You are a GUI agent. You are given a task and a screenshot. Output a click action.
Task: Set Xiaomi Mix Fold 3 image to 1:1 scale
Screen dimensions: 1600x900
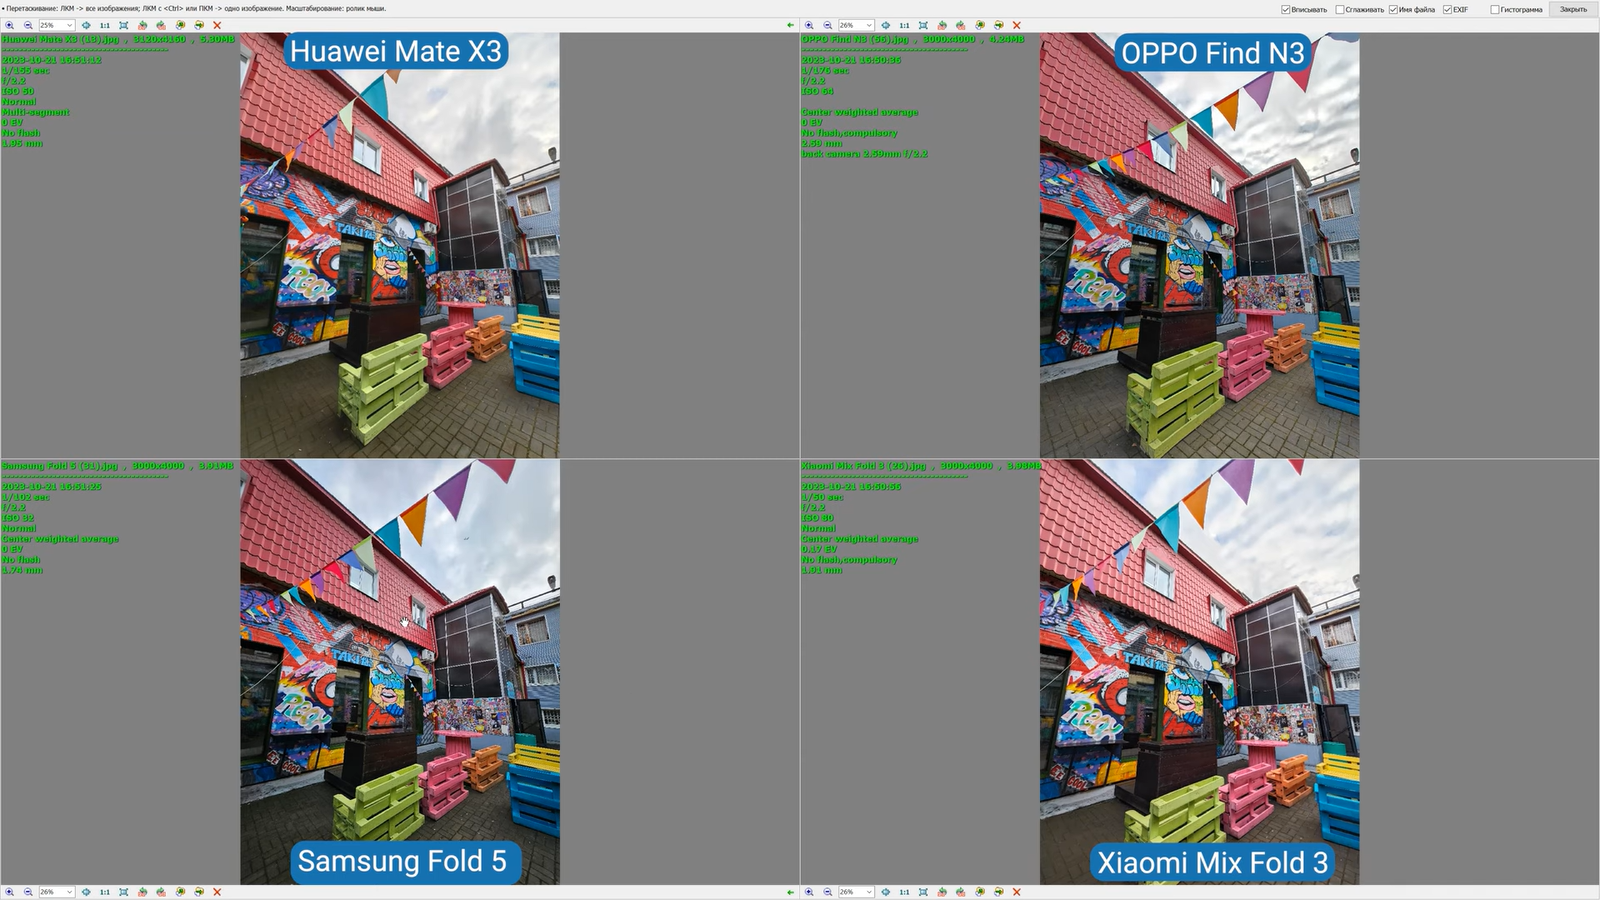pyautogui.click(x=905, y=892)
